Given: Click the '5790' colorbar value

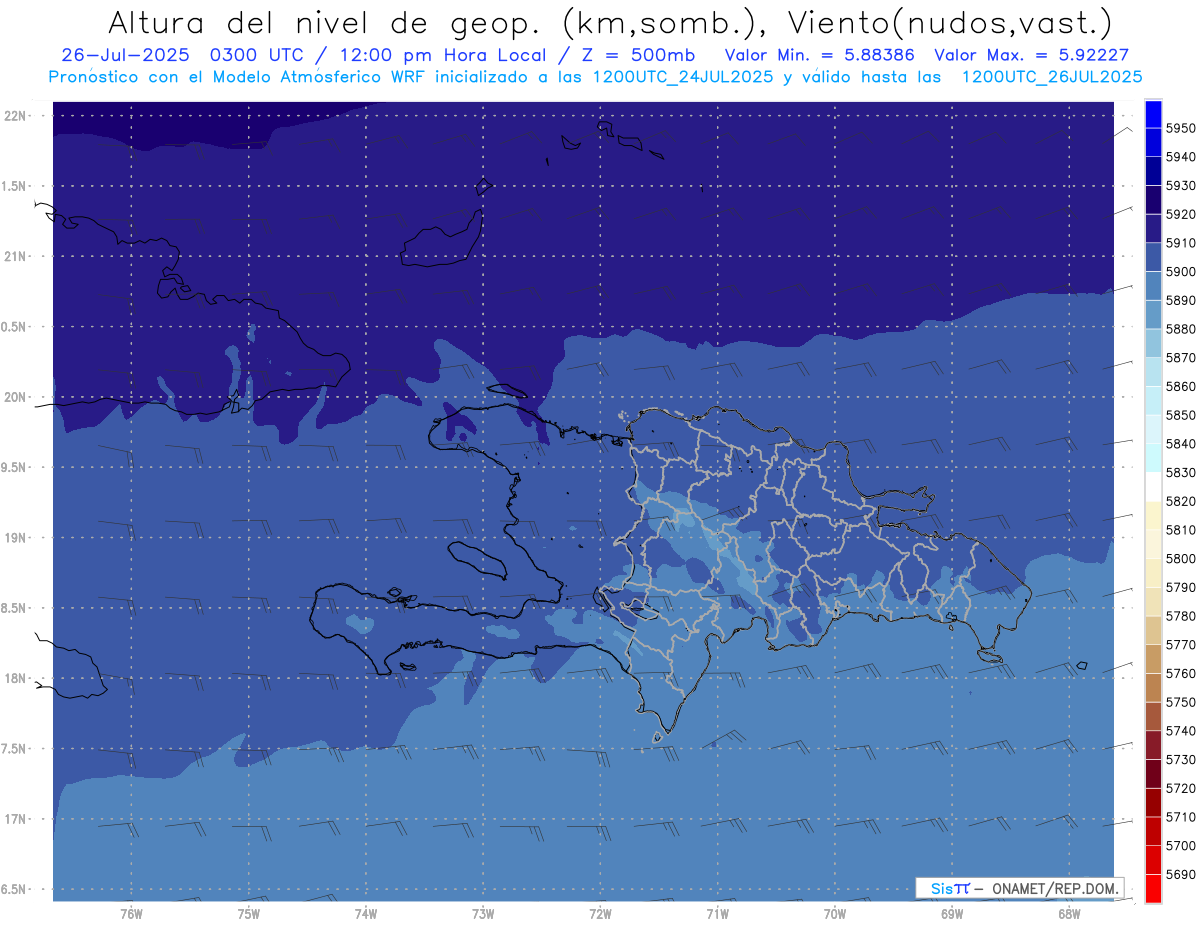Looking at the screenshot, I should (1180, 587).
